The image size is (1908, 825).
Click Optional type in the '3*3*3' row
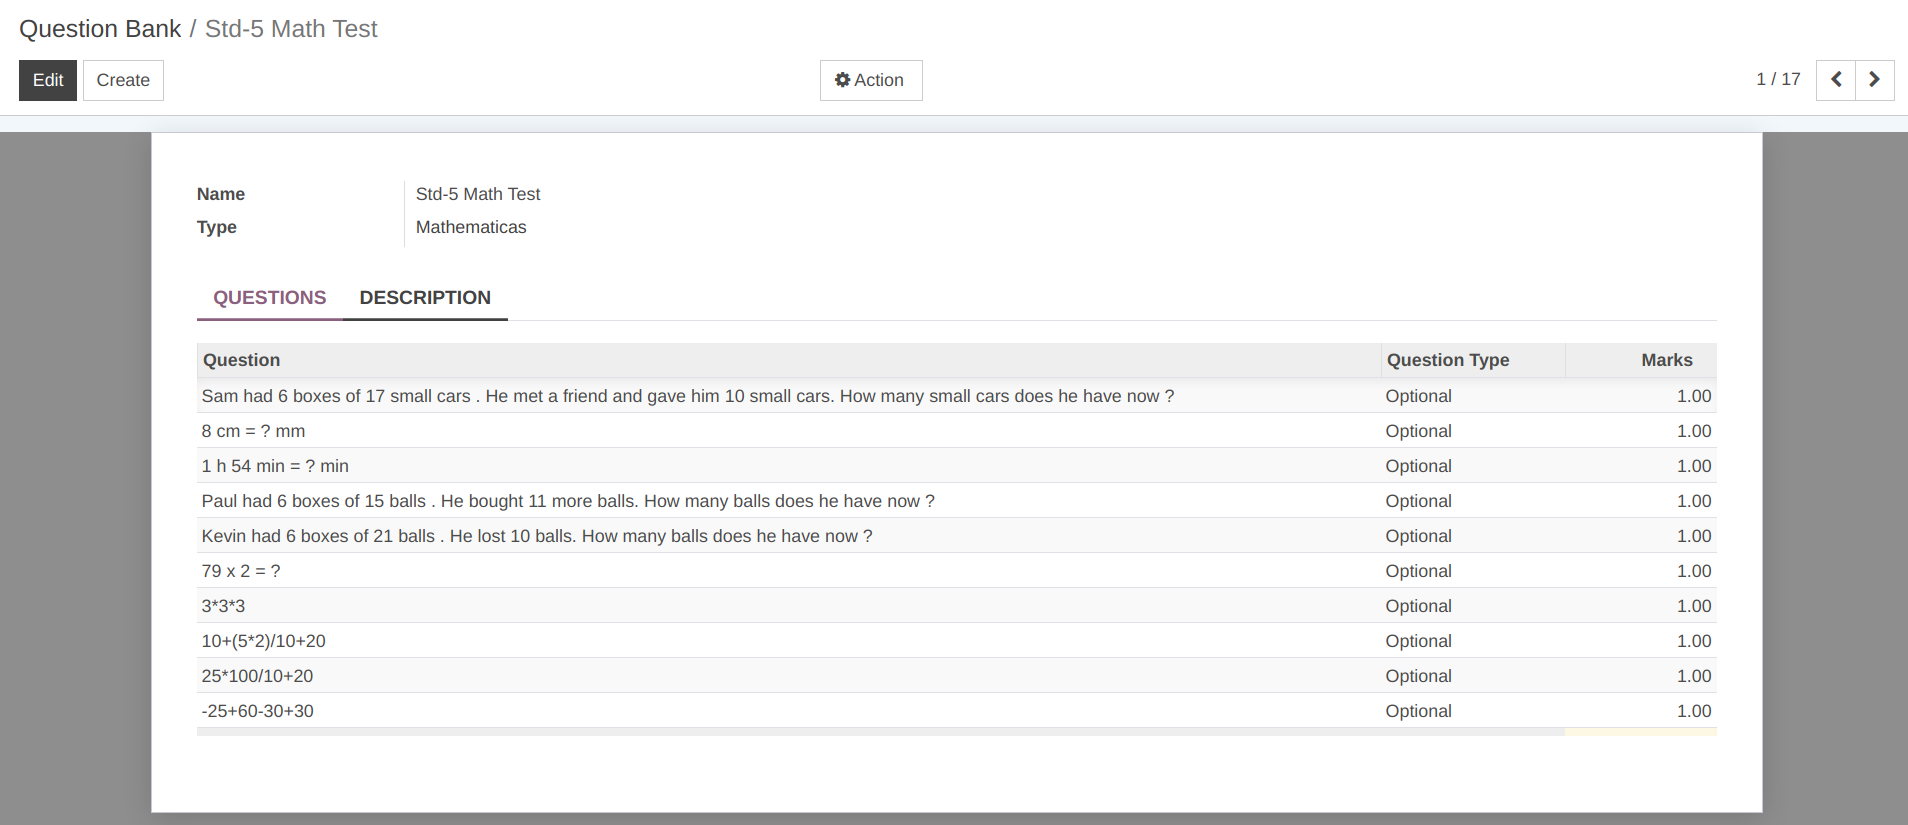(1418, 606)
